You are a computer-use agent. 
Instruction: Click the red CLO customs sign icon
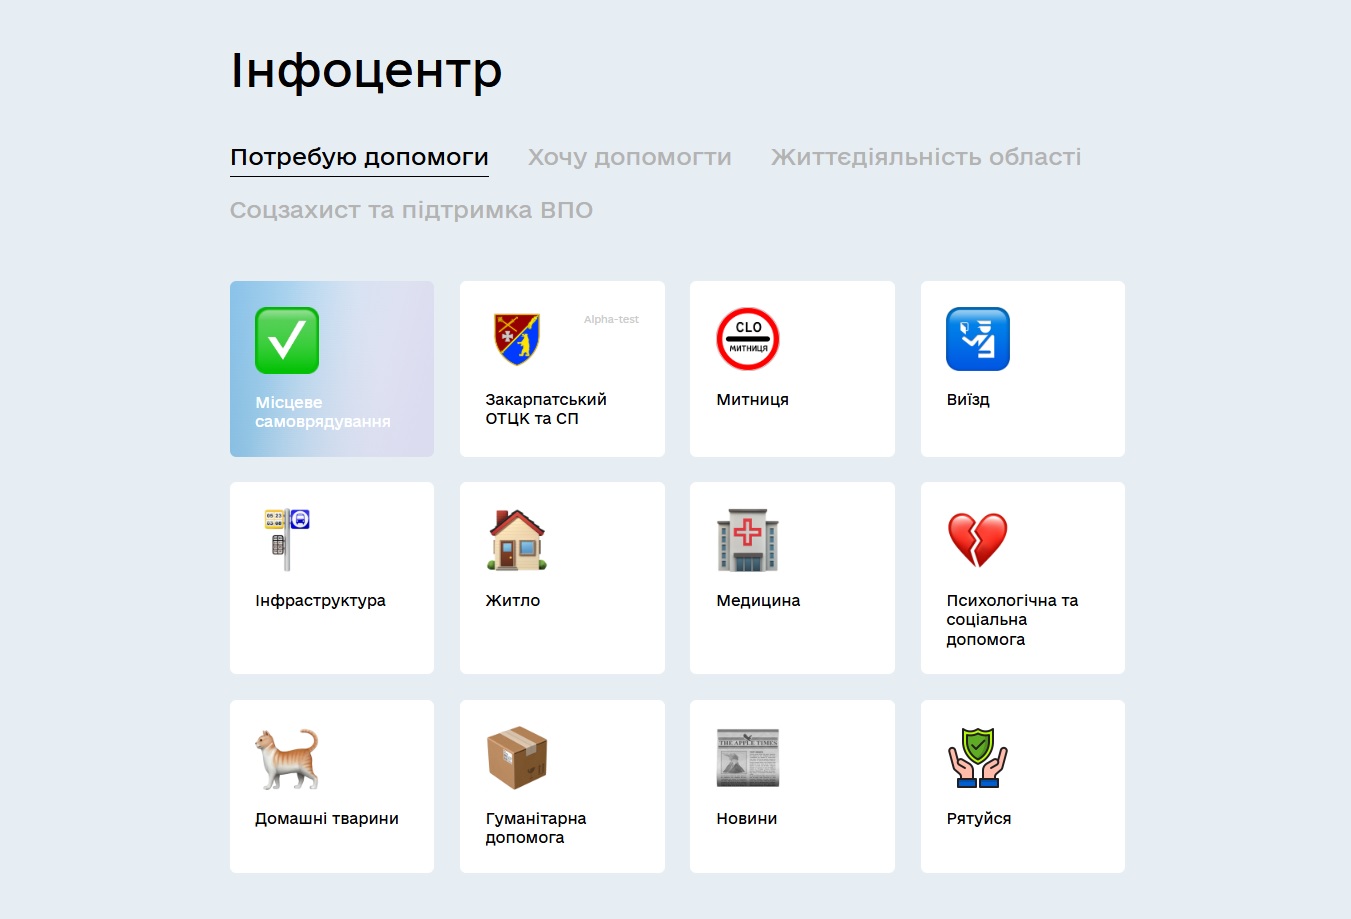point(748,339)
